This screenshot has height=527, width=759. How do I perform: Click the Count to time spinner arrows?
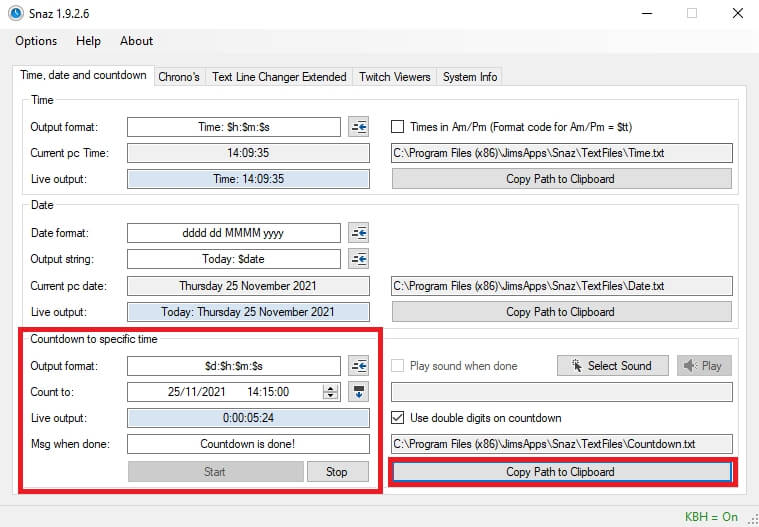331,392
